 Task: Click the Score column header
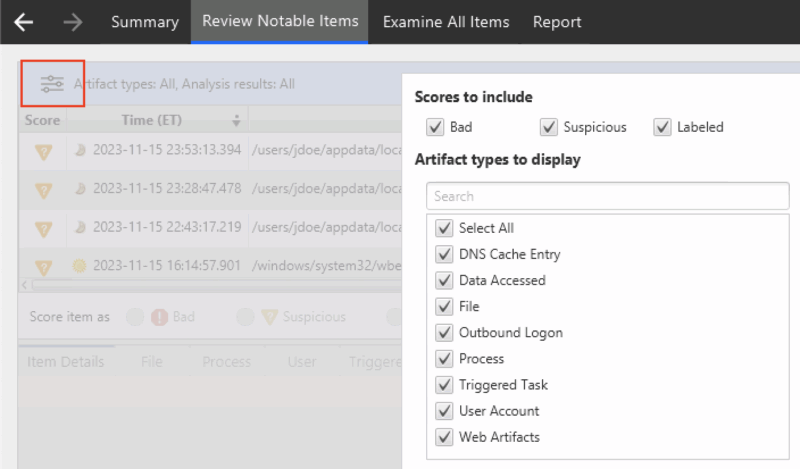[42, 120]
